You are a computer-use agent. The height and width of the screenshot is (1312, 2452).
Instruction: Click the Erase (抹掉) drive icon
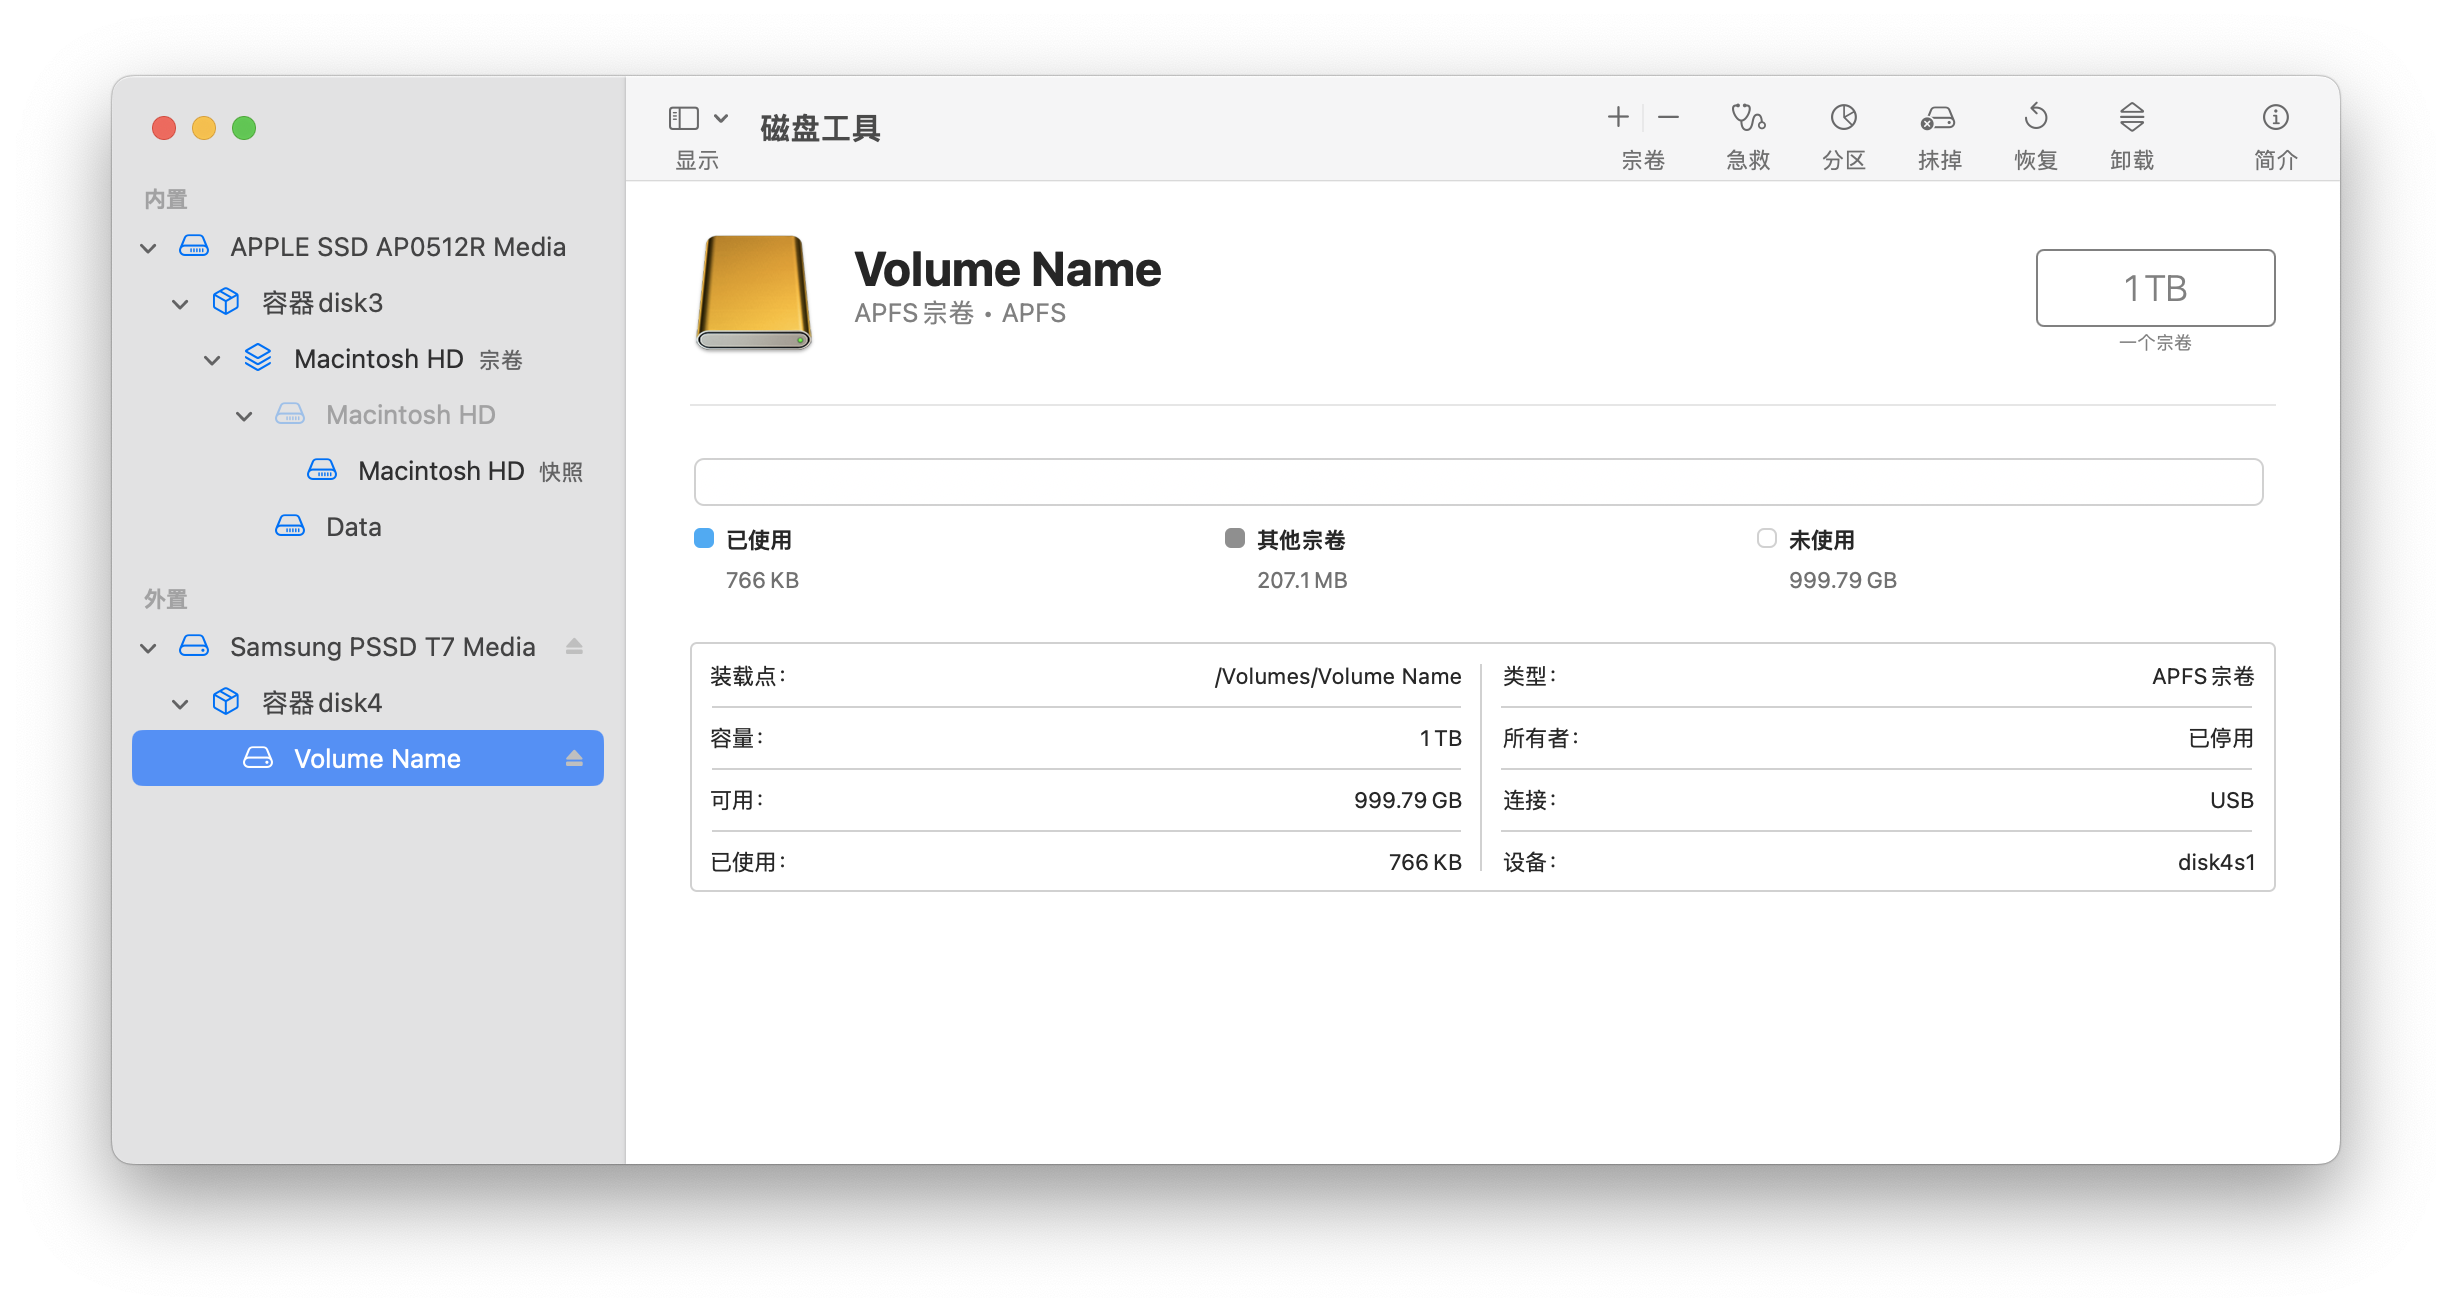pyautogui.click(x=1938, y=119)
